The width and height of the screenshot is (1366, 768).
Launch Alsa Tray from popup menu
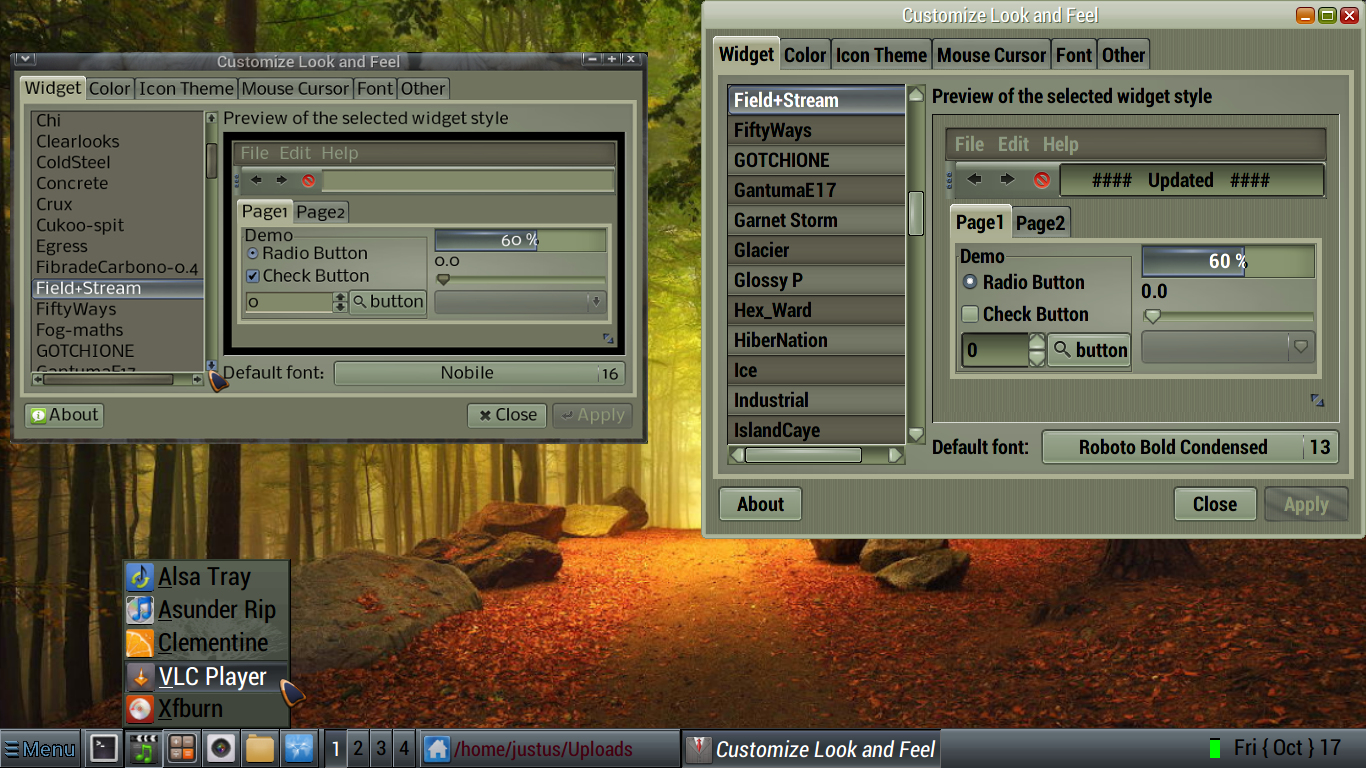[x=207, y=577]
